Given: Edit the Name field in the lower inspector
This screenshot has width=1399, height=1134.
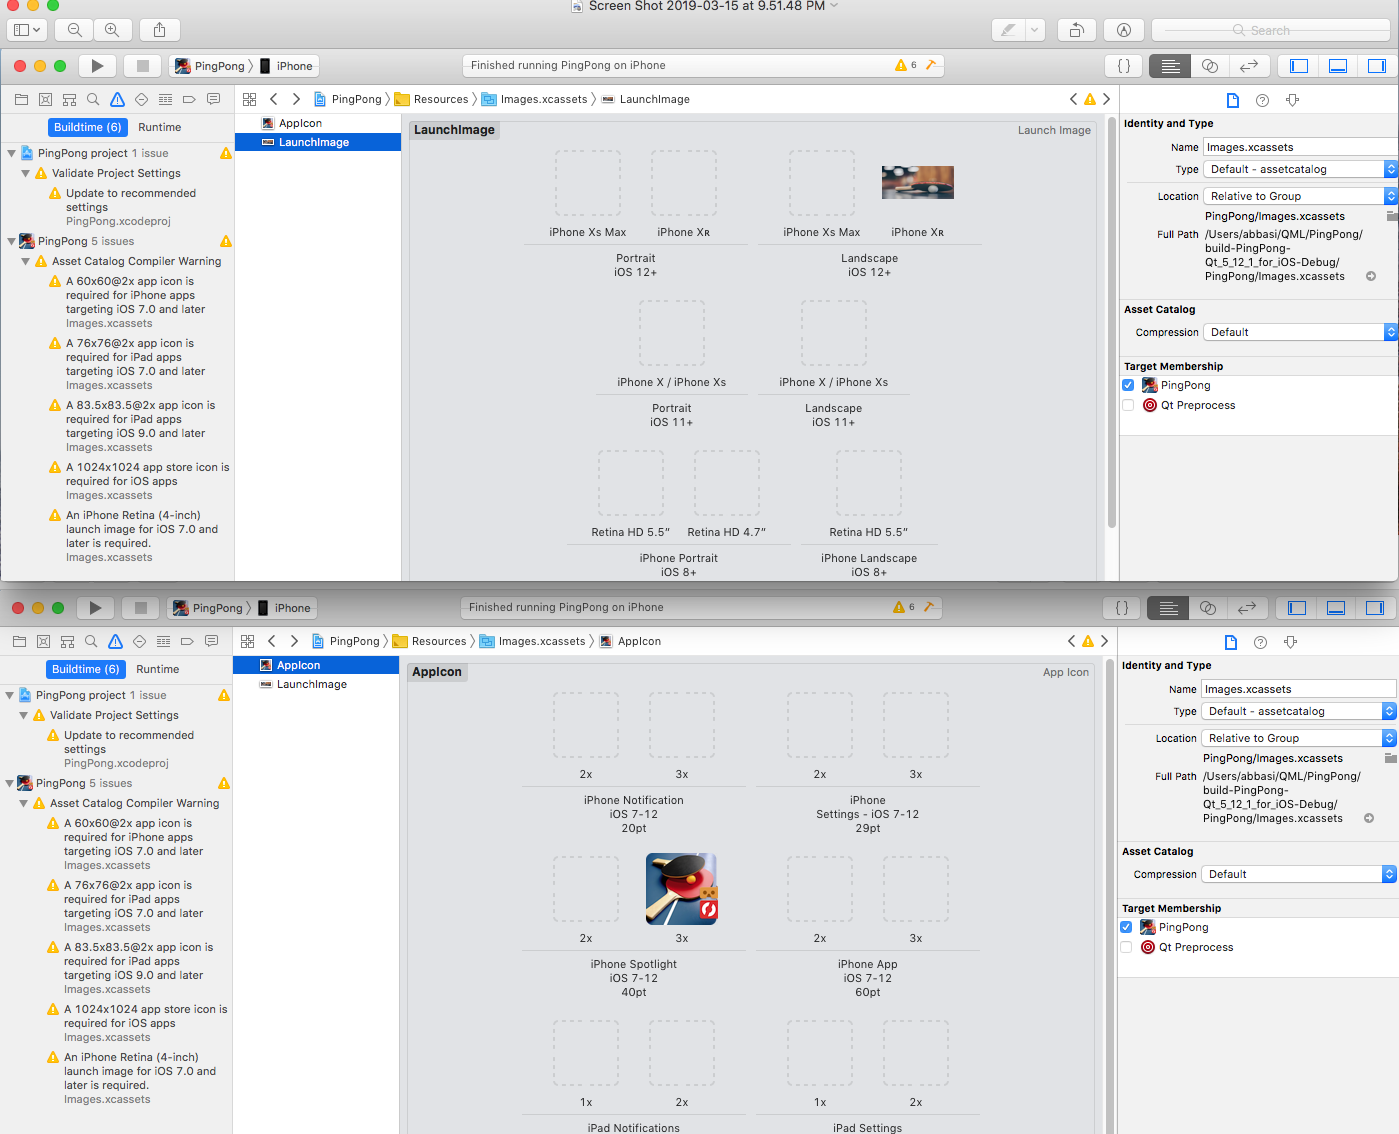Looking at the screenshot, I should click(x=1298, y=689).
